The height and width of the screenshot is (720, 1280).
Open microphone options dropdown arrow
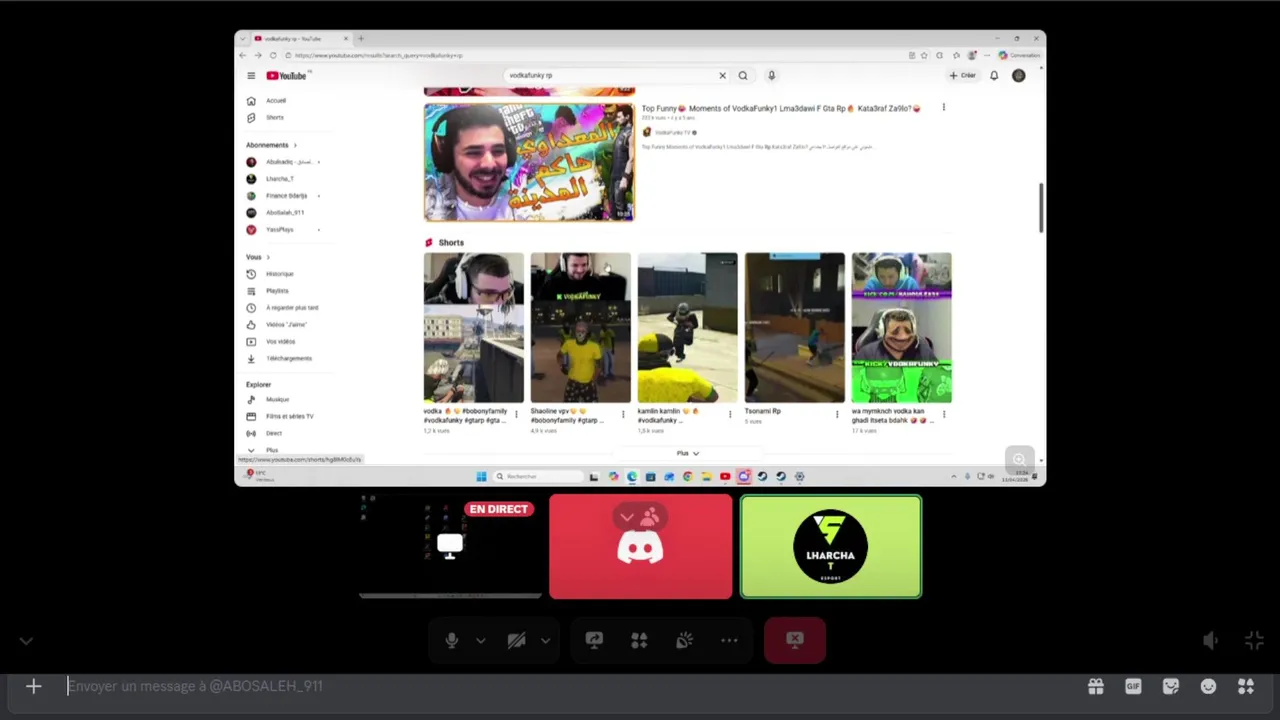coord(480,641)
